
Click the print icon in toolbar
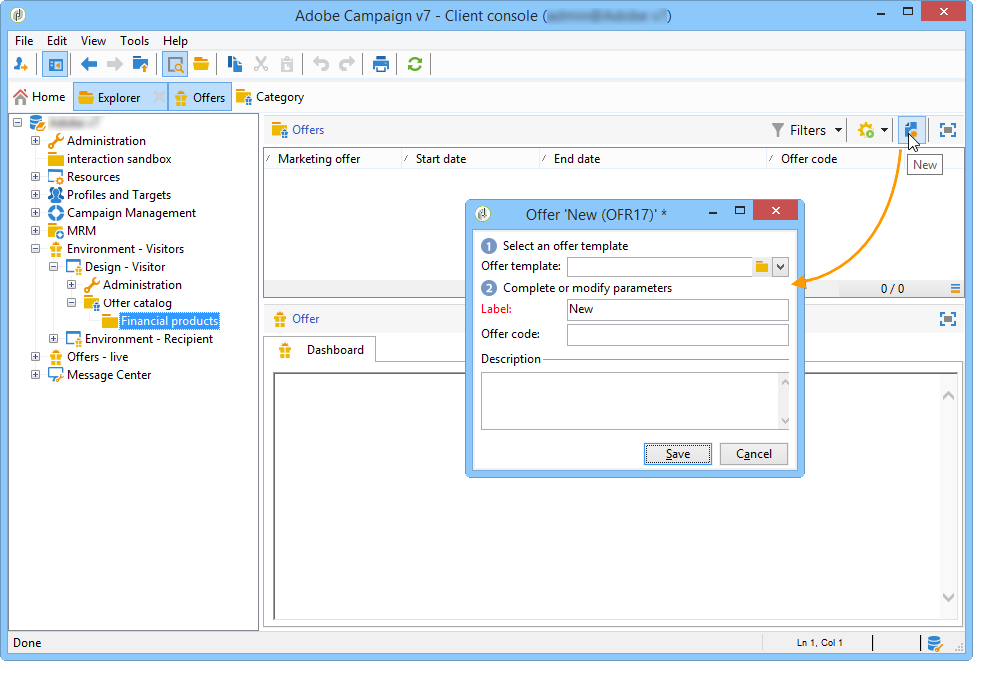click(381, 64)
